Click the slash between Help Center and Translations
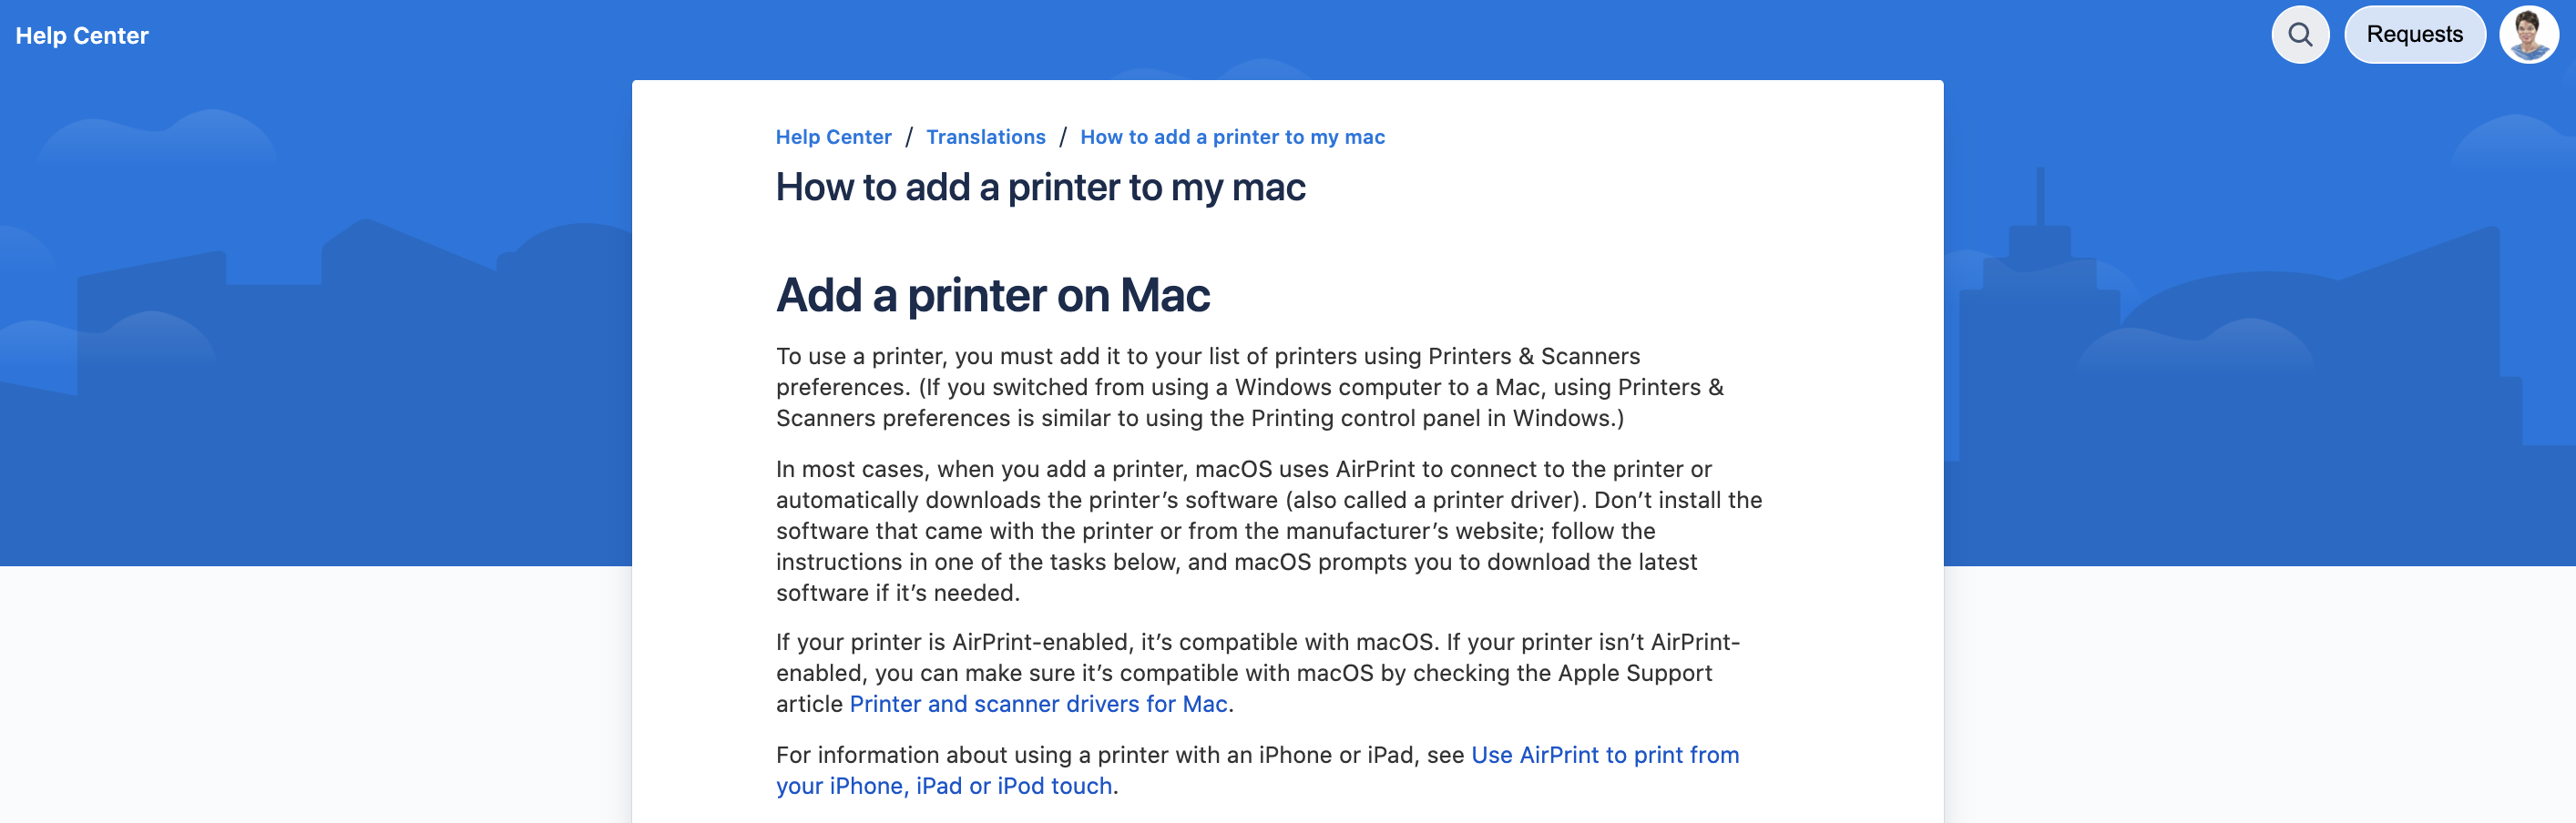Screen dimensions: 2576x823 point(909,137)
